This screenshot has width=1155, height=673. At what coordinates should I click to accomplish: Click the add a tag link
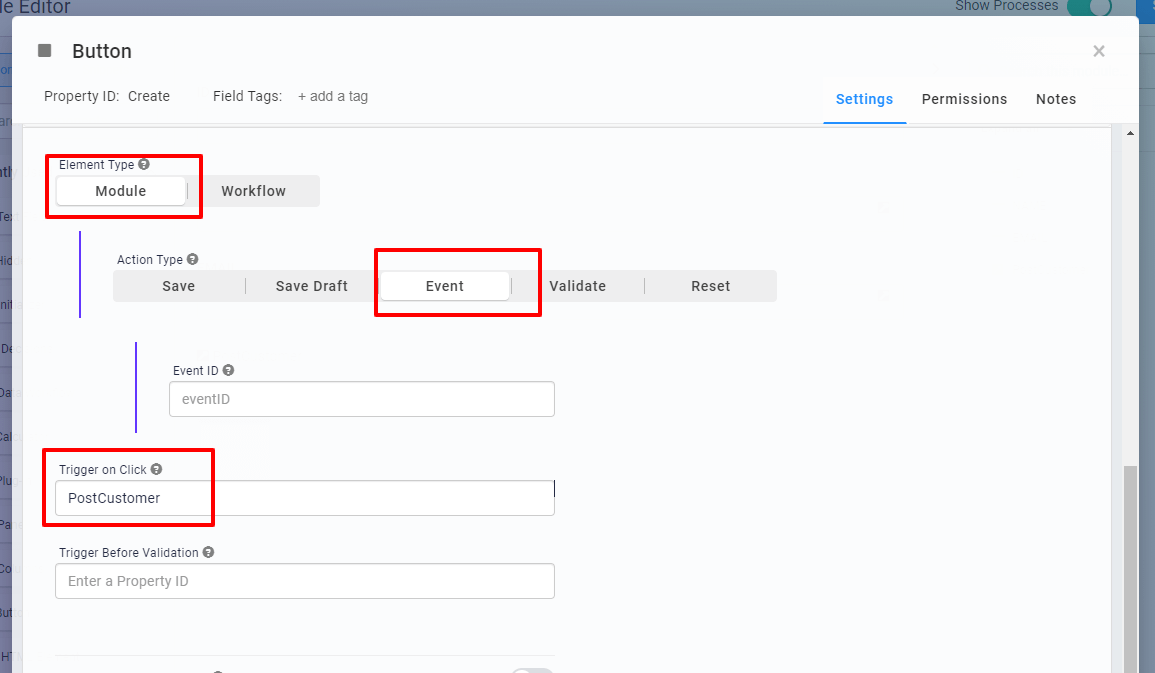(x=333, y=96)
